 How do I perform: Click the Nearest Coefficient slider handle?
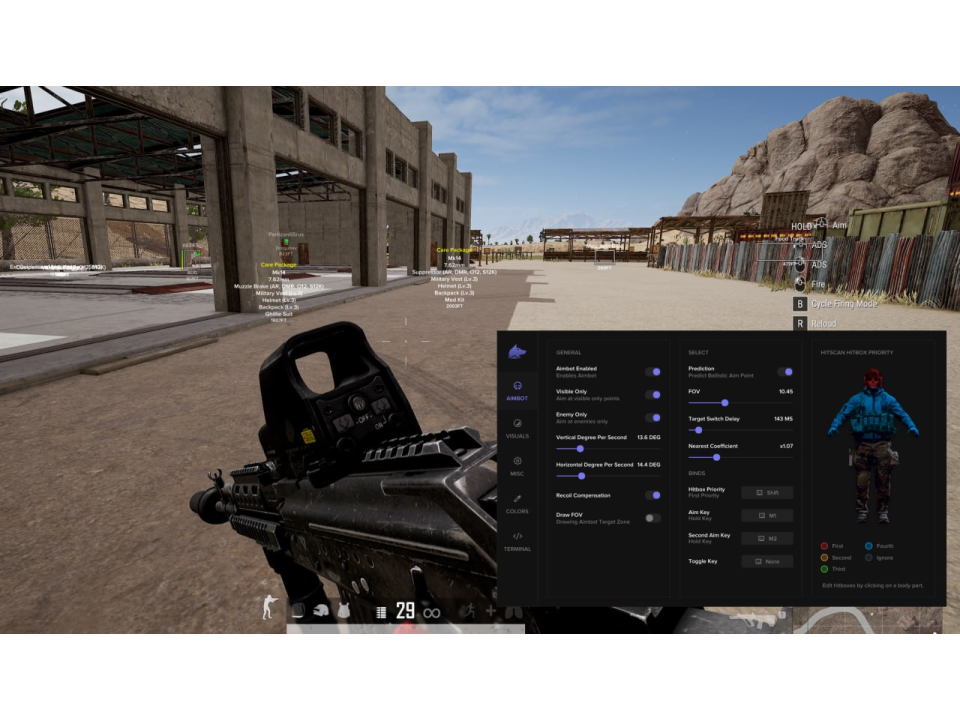click(716, 457)
